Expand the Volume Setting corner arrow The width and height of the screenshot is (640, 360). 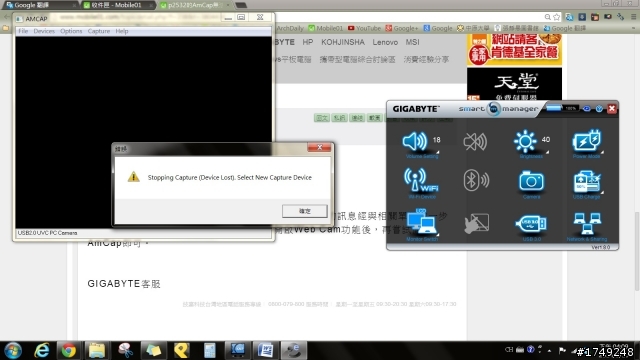437,152
